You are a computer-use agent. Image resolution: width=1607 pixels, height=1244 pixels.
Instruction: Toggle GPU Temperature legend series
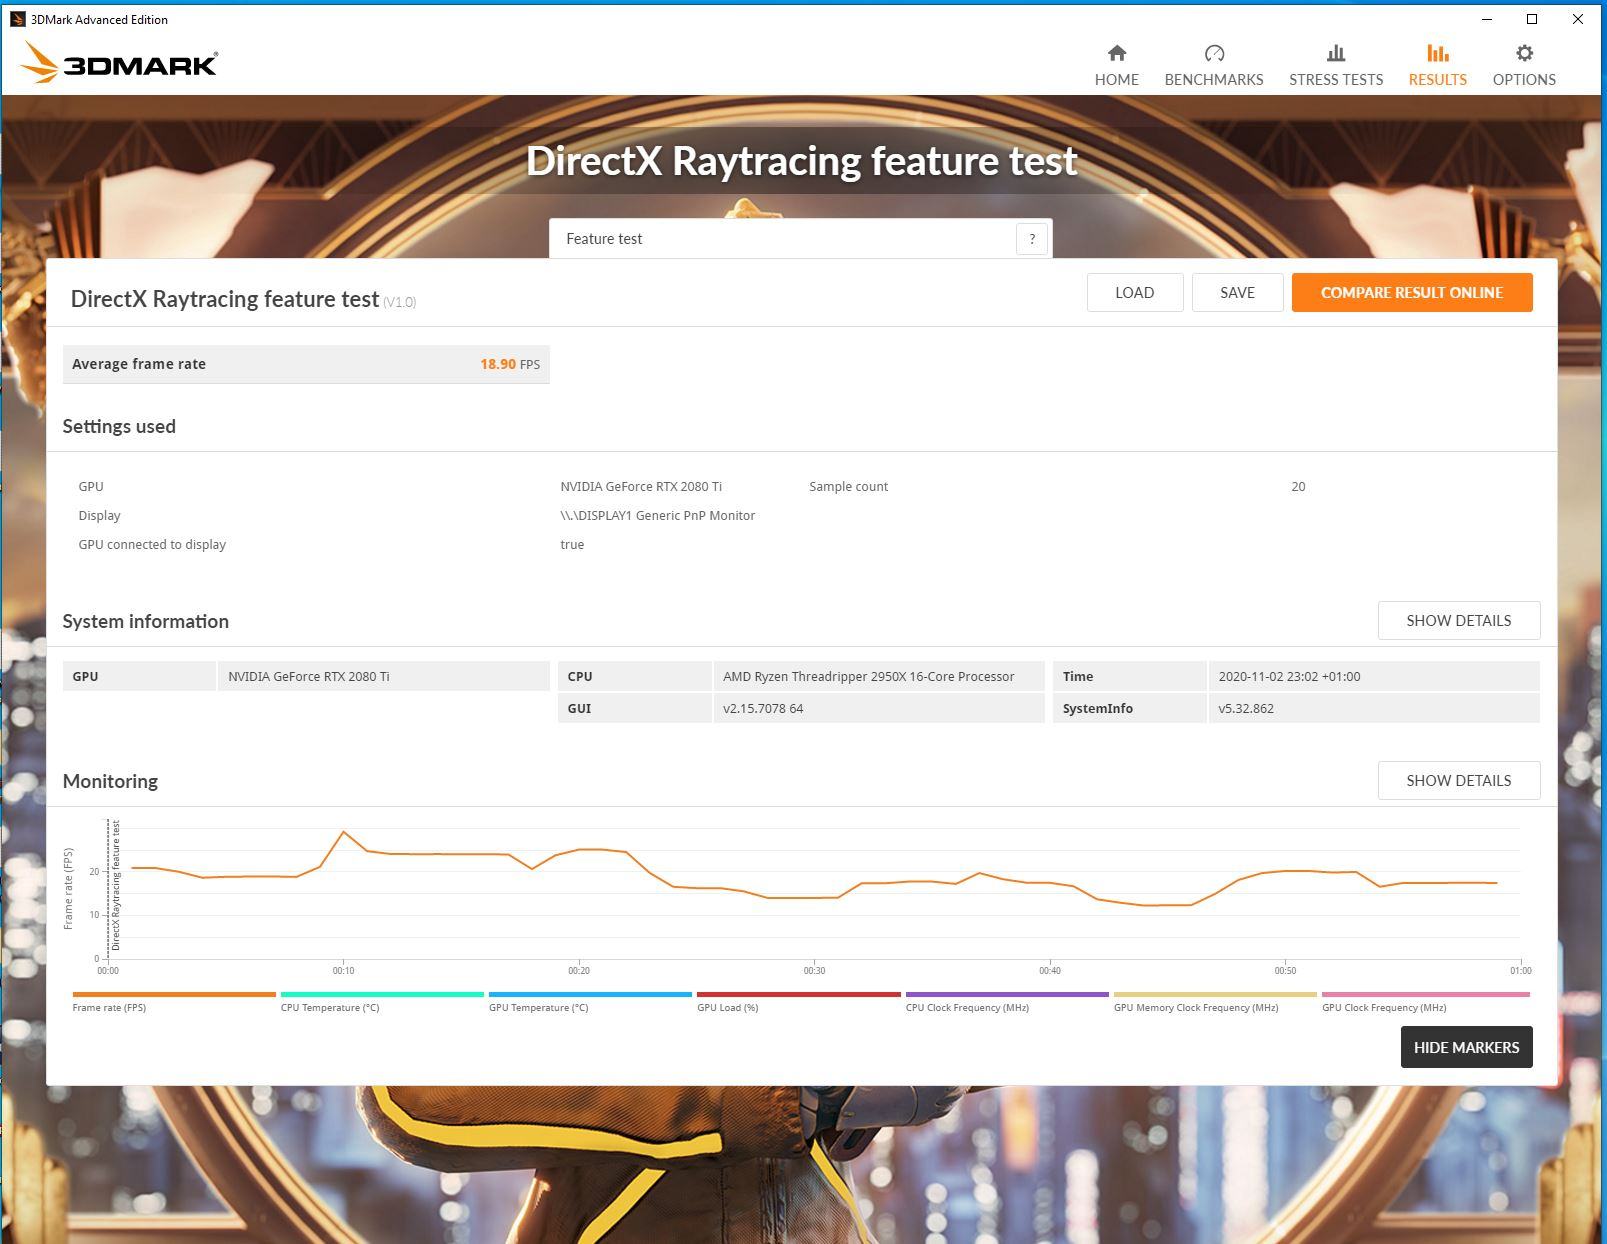(590, 1001)
